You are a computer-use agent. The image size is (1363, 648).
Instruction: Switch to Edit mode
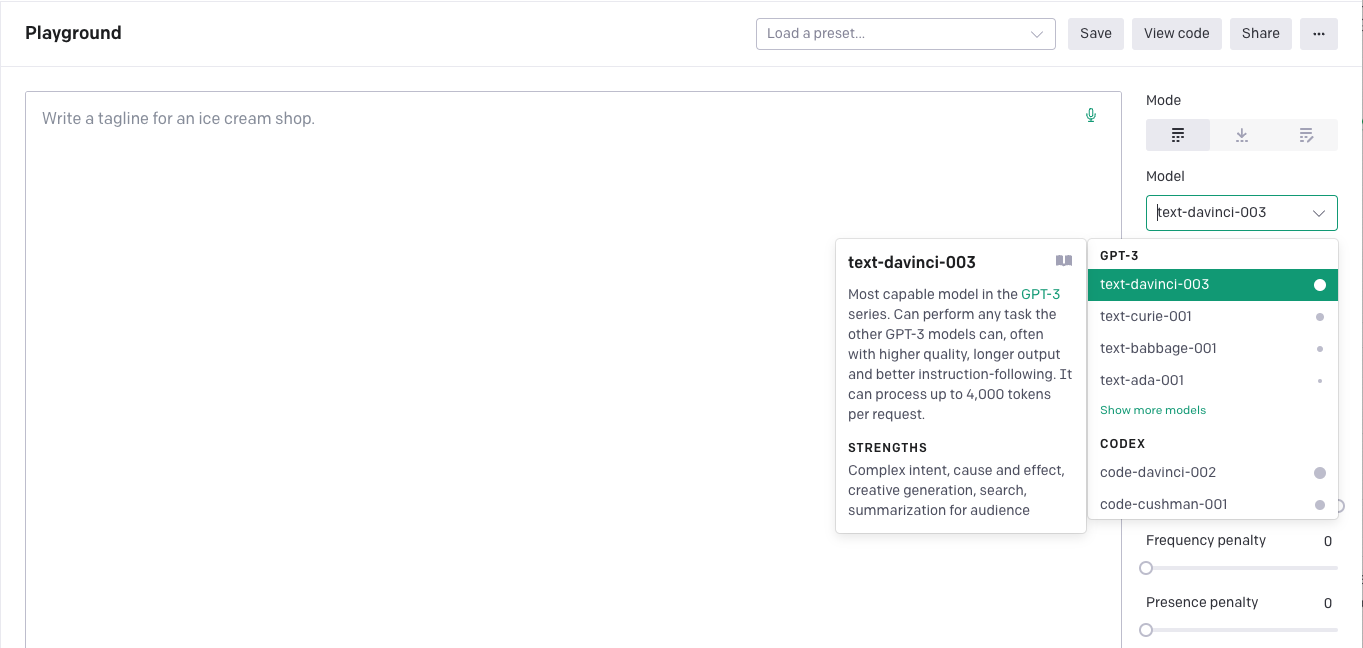coord(1306,134)
